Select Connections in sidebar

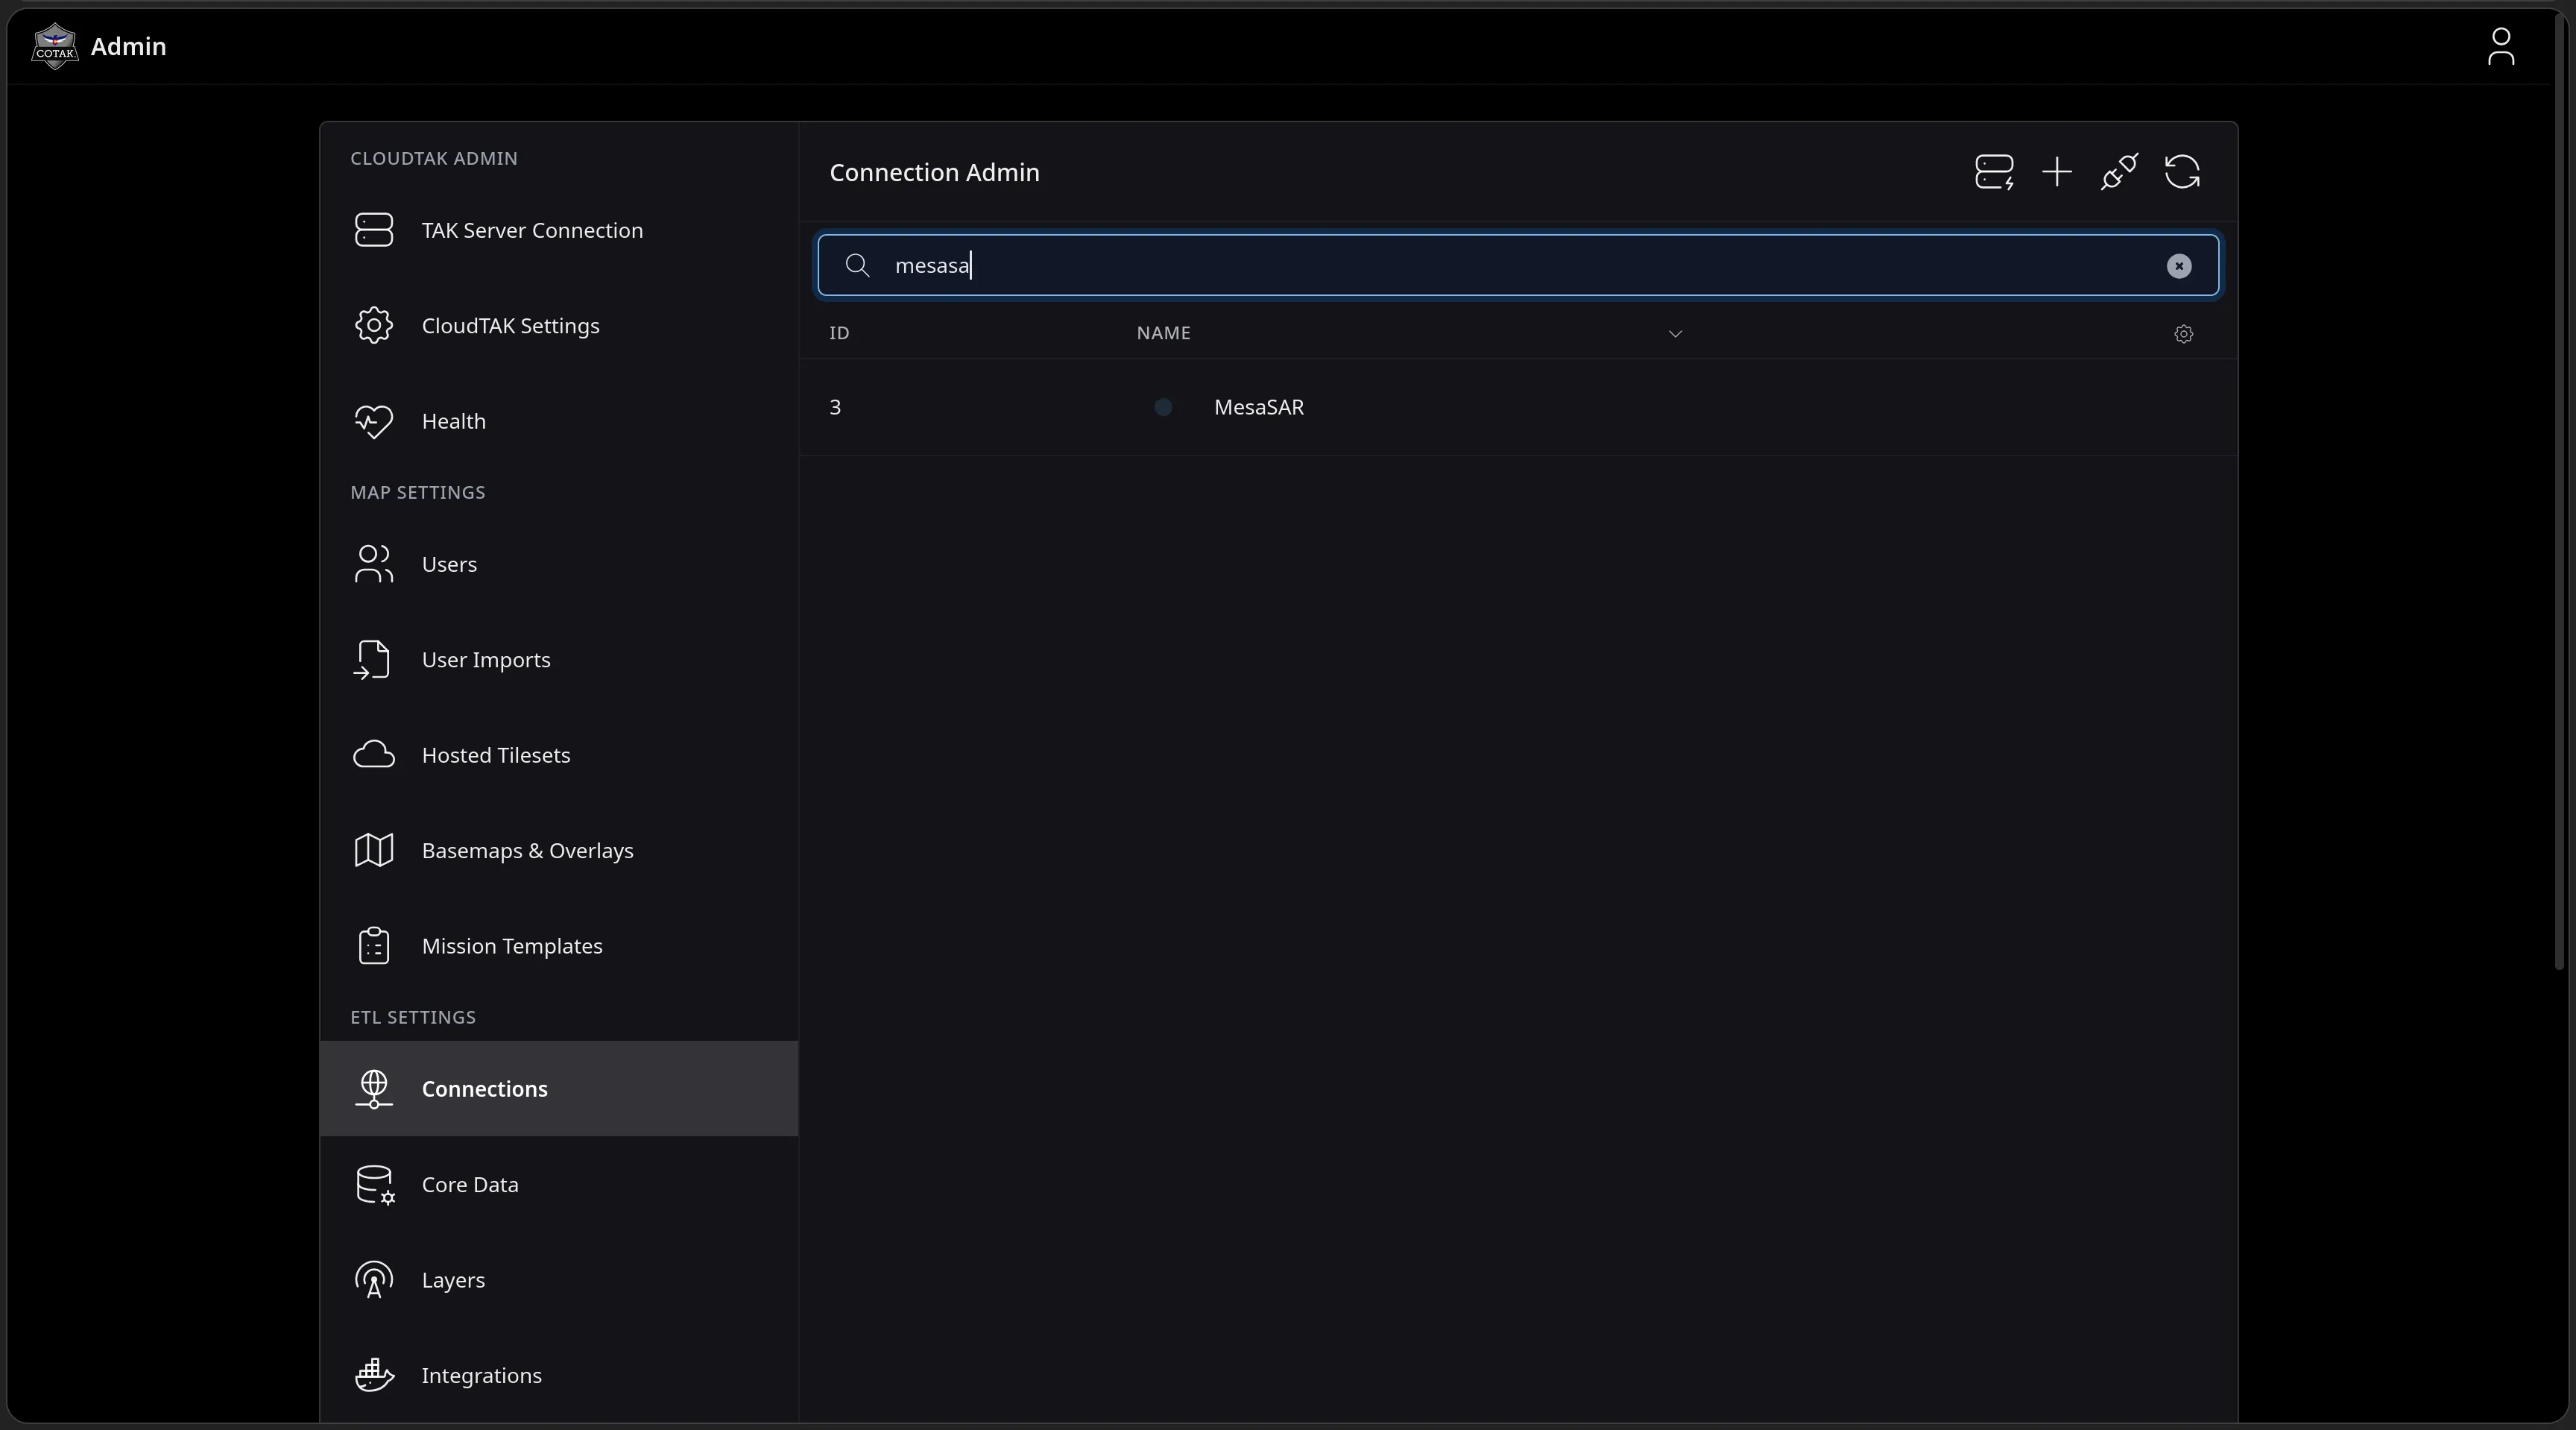click(x=559, y=1089)
